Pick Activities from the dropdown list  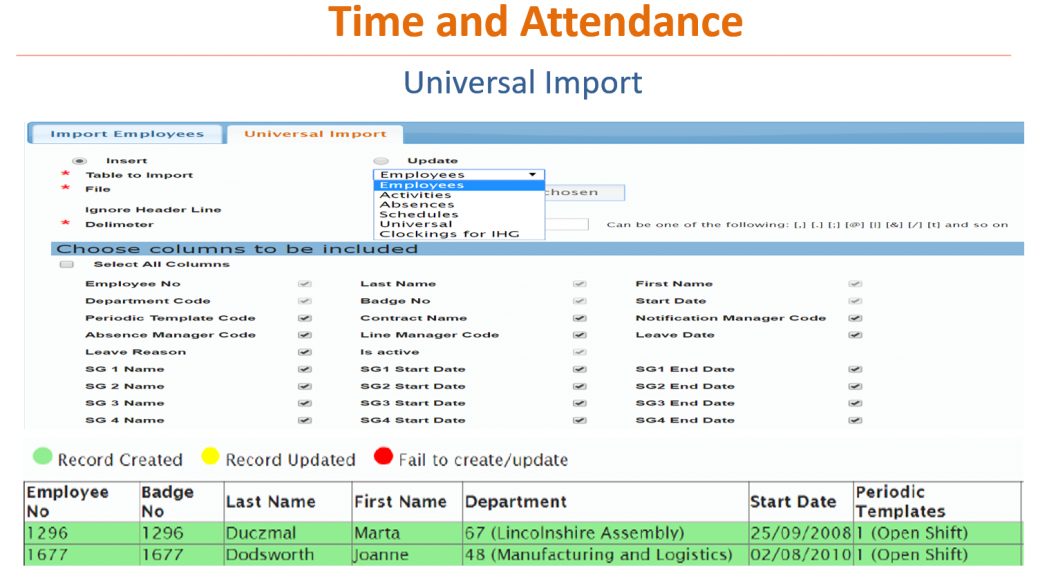(415, 195)
